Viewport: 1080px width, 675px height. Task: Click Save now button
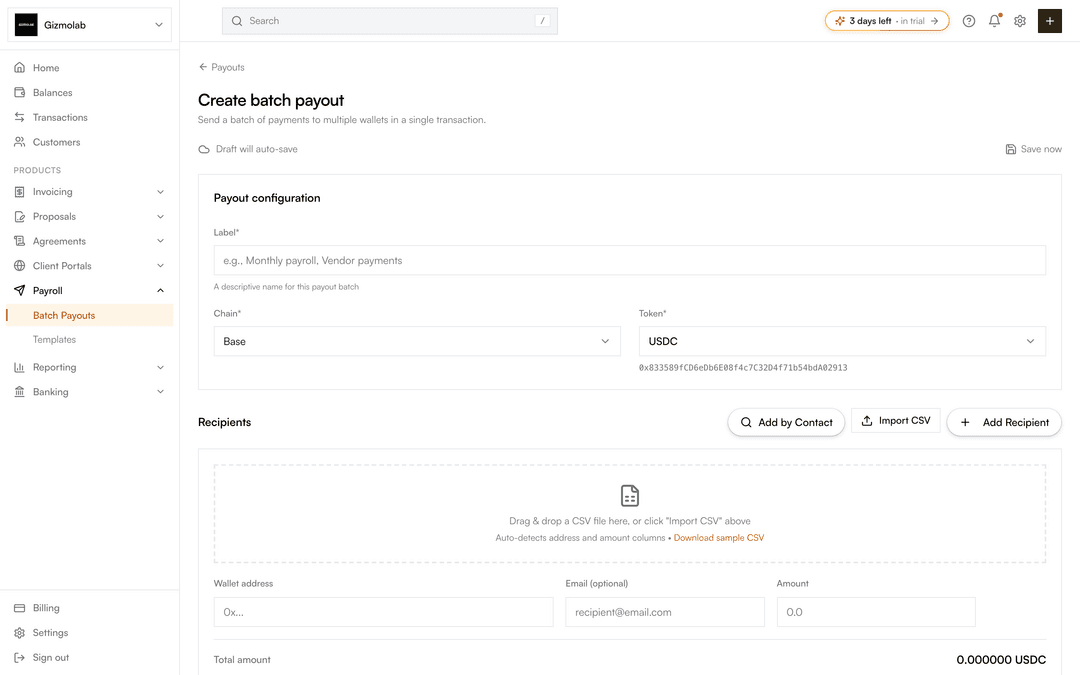pyautogui.click(x=1033, y=149)
